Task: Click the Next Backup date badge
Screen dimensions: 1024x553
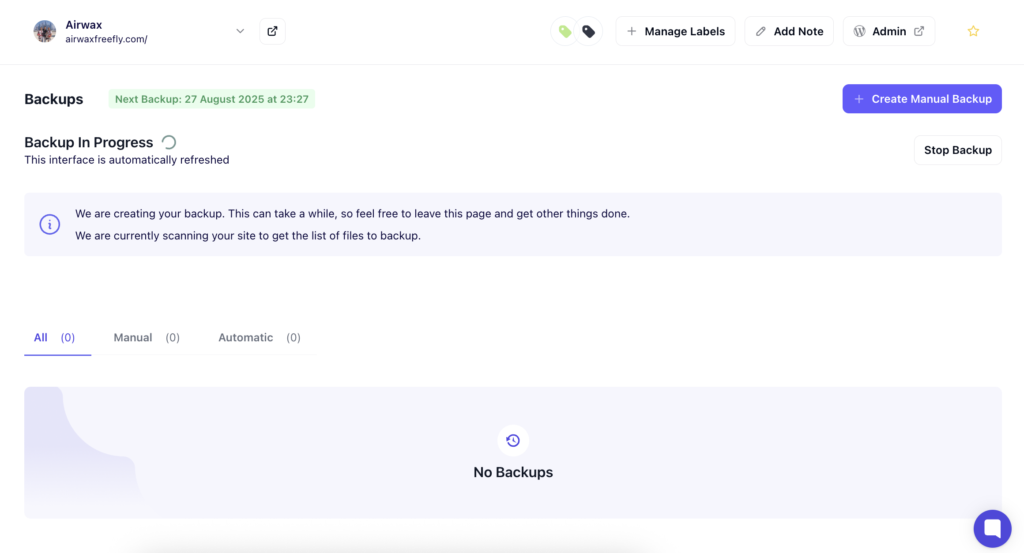Action: pyautogui.click(x=212, y=99)
